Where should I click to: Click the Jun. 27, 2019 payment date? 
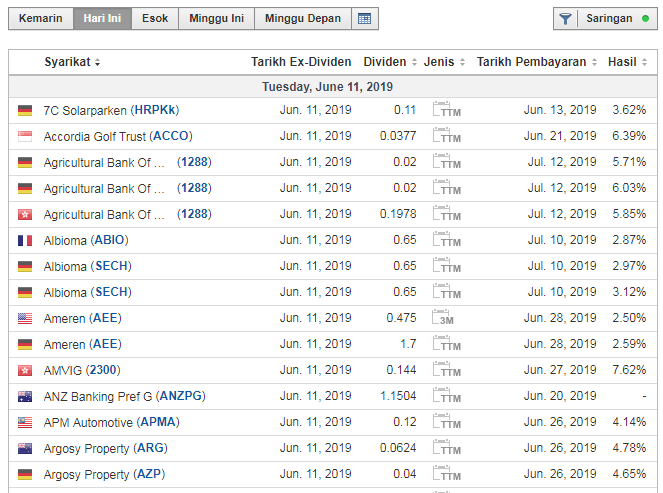point(560,370)
